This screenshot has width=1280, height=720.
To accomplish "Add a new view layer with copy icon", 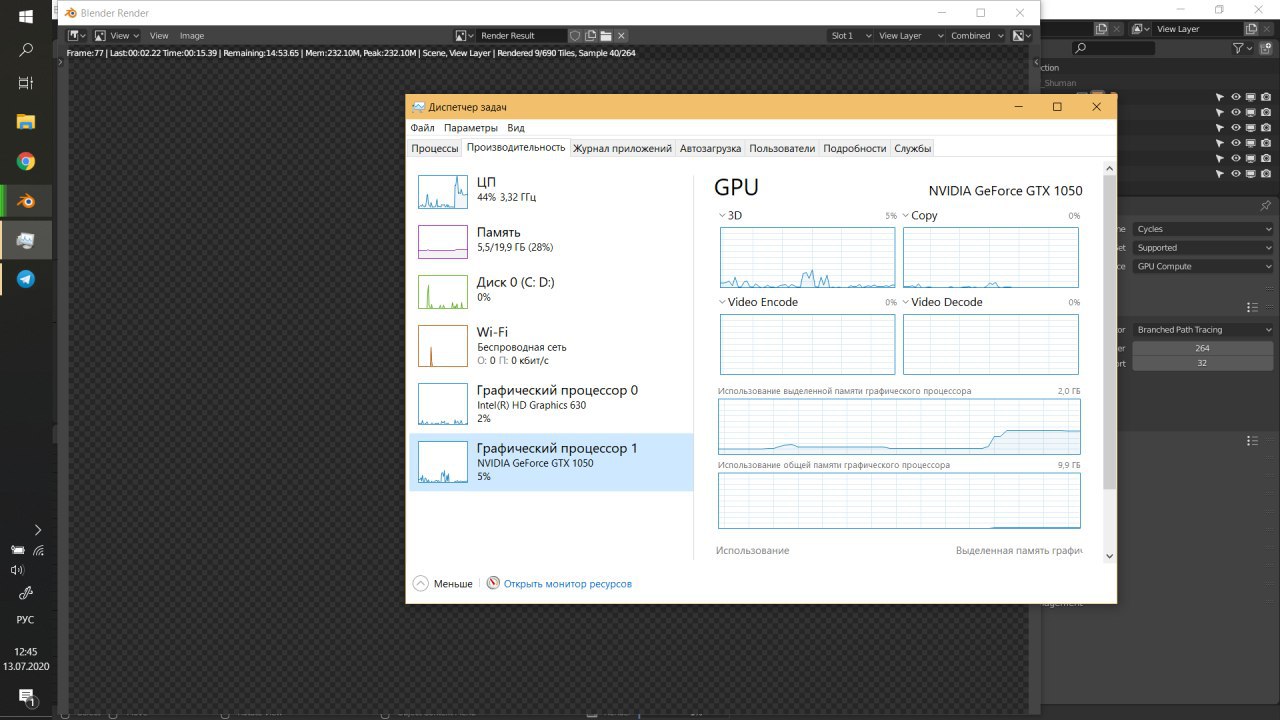I will 1250,29.
